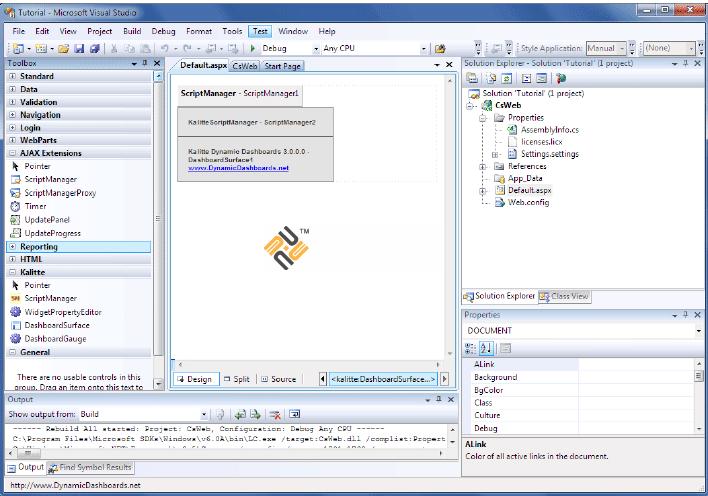Click Solution Explorer Properties toolbar icon

click(472, 78)
